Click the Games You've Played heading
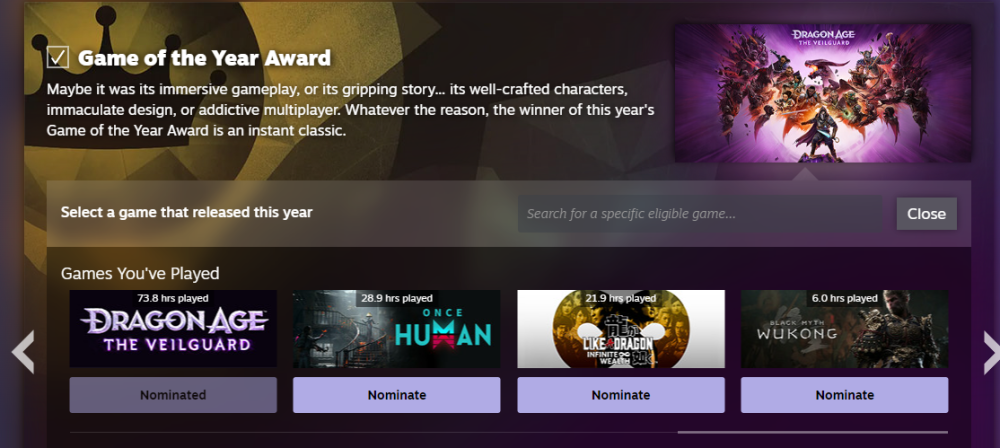The width and height of the screenshot is (1000, 448). 140,273
